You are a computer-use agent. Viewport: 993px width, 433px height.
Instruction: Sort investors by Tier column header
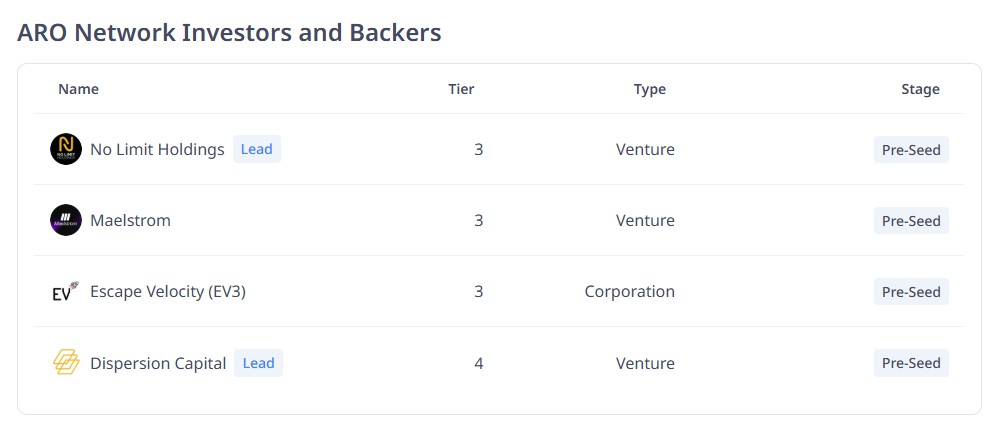coord(461,89)
